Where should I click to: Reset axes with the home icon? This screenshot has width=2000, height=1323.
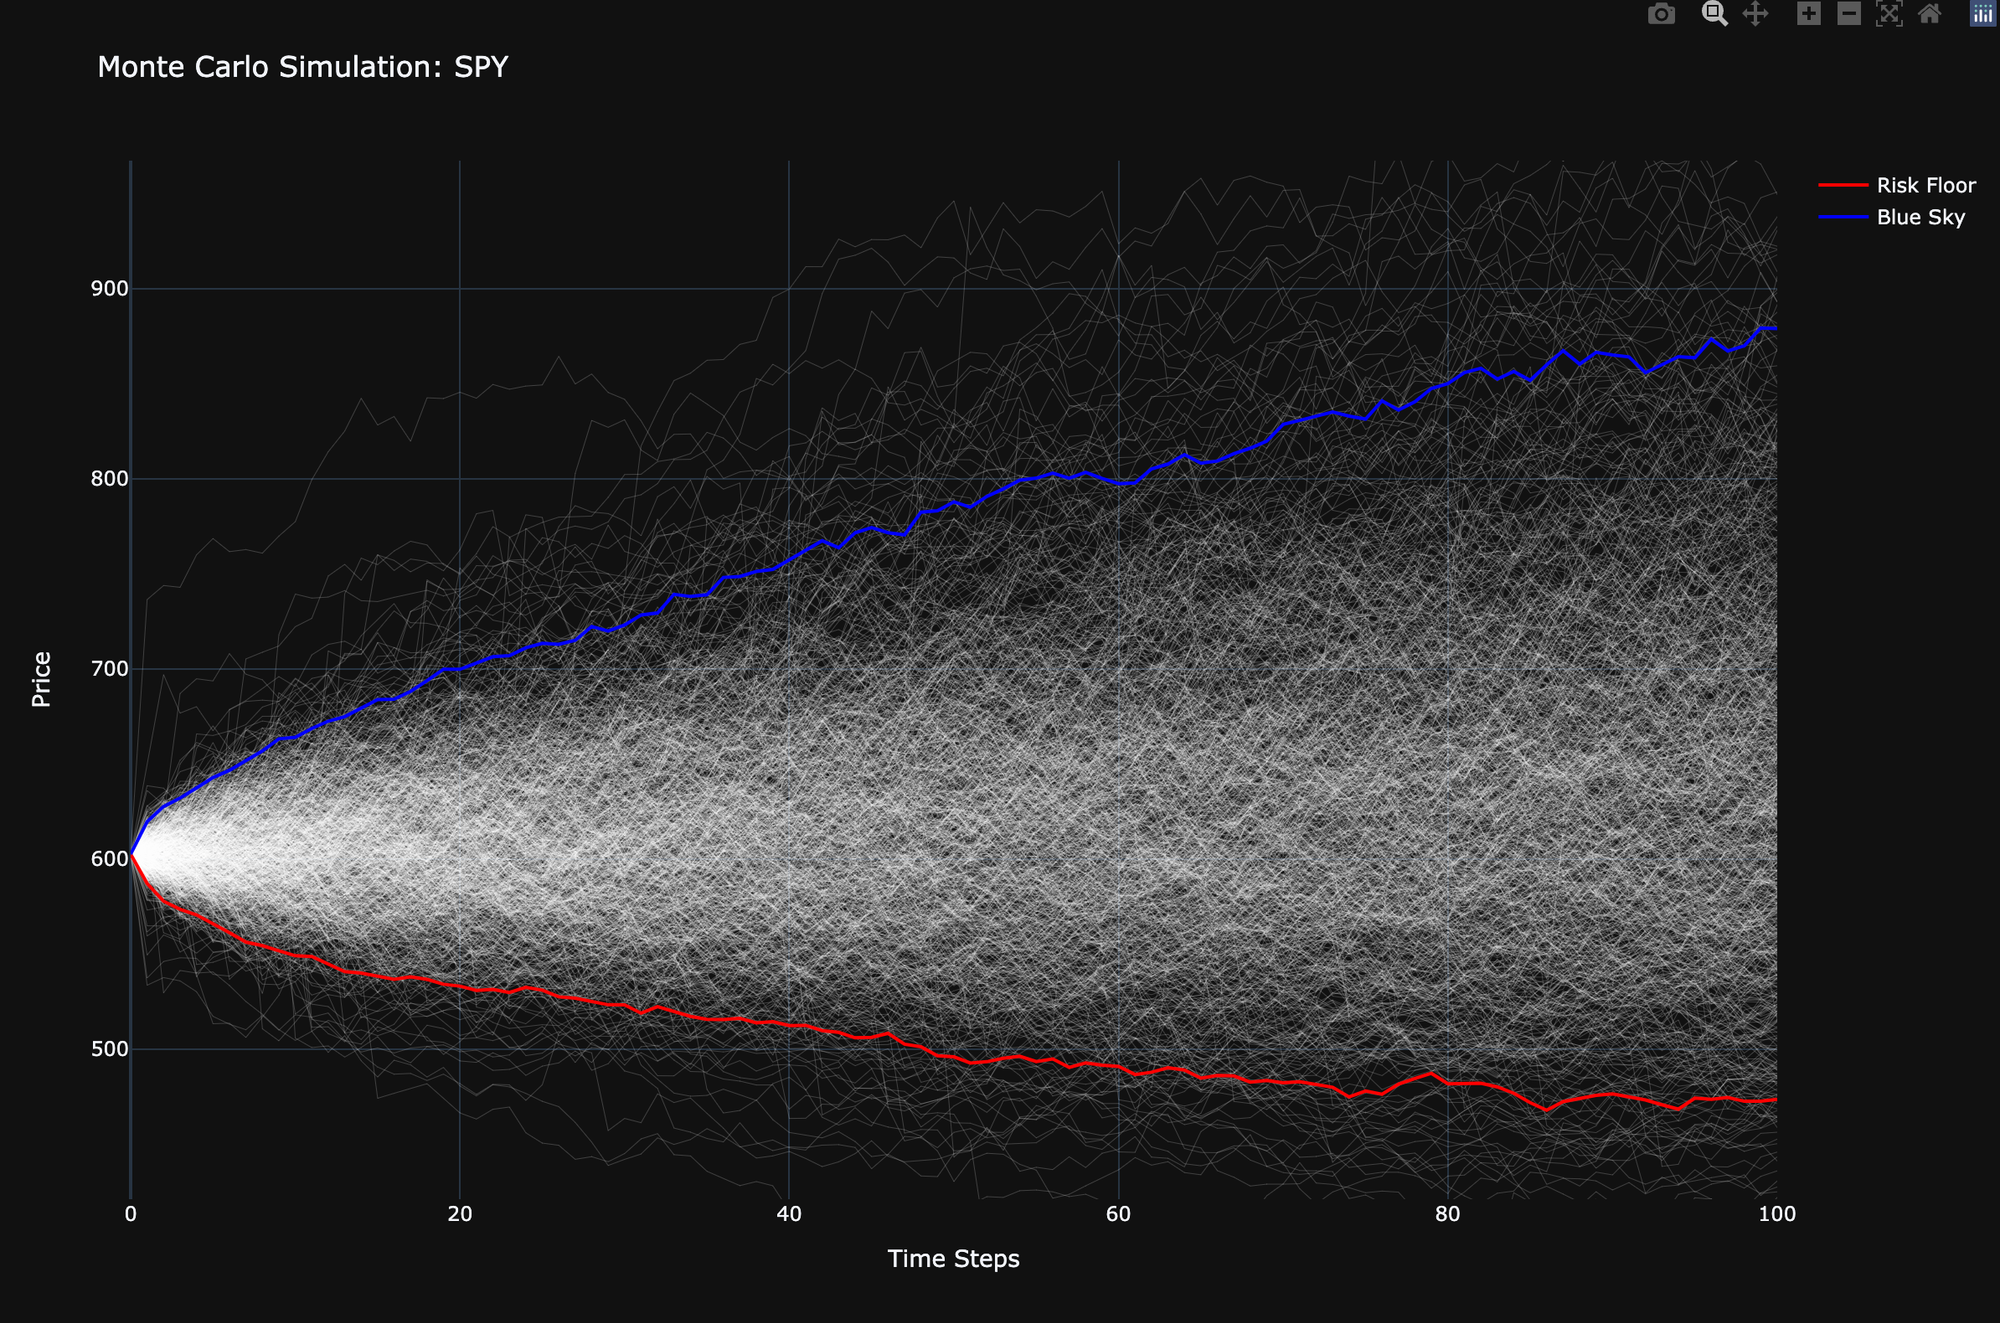click(1930, 14)
